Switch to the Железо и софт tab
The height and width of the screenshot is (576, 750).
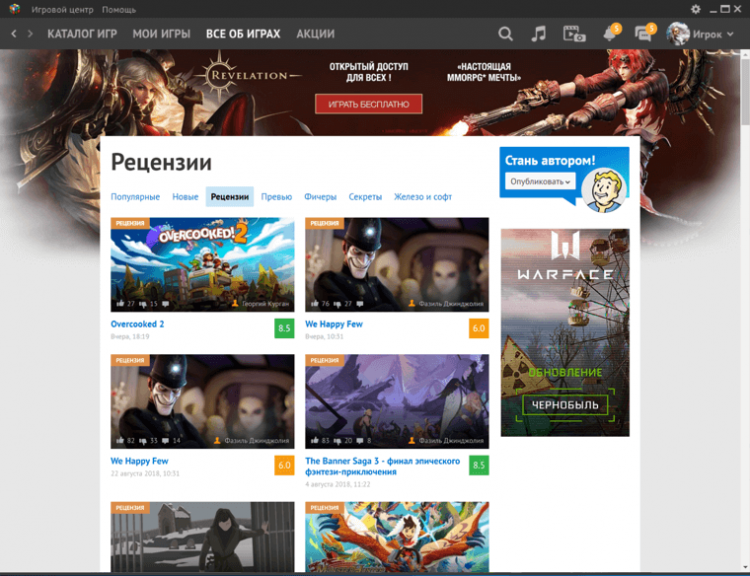tap(423, 197)
